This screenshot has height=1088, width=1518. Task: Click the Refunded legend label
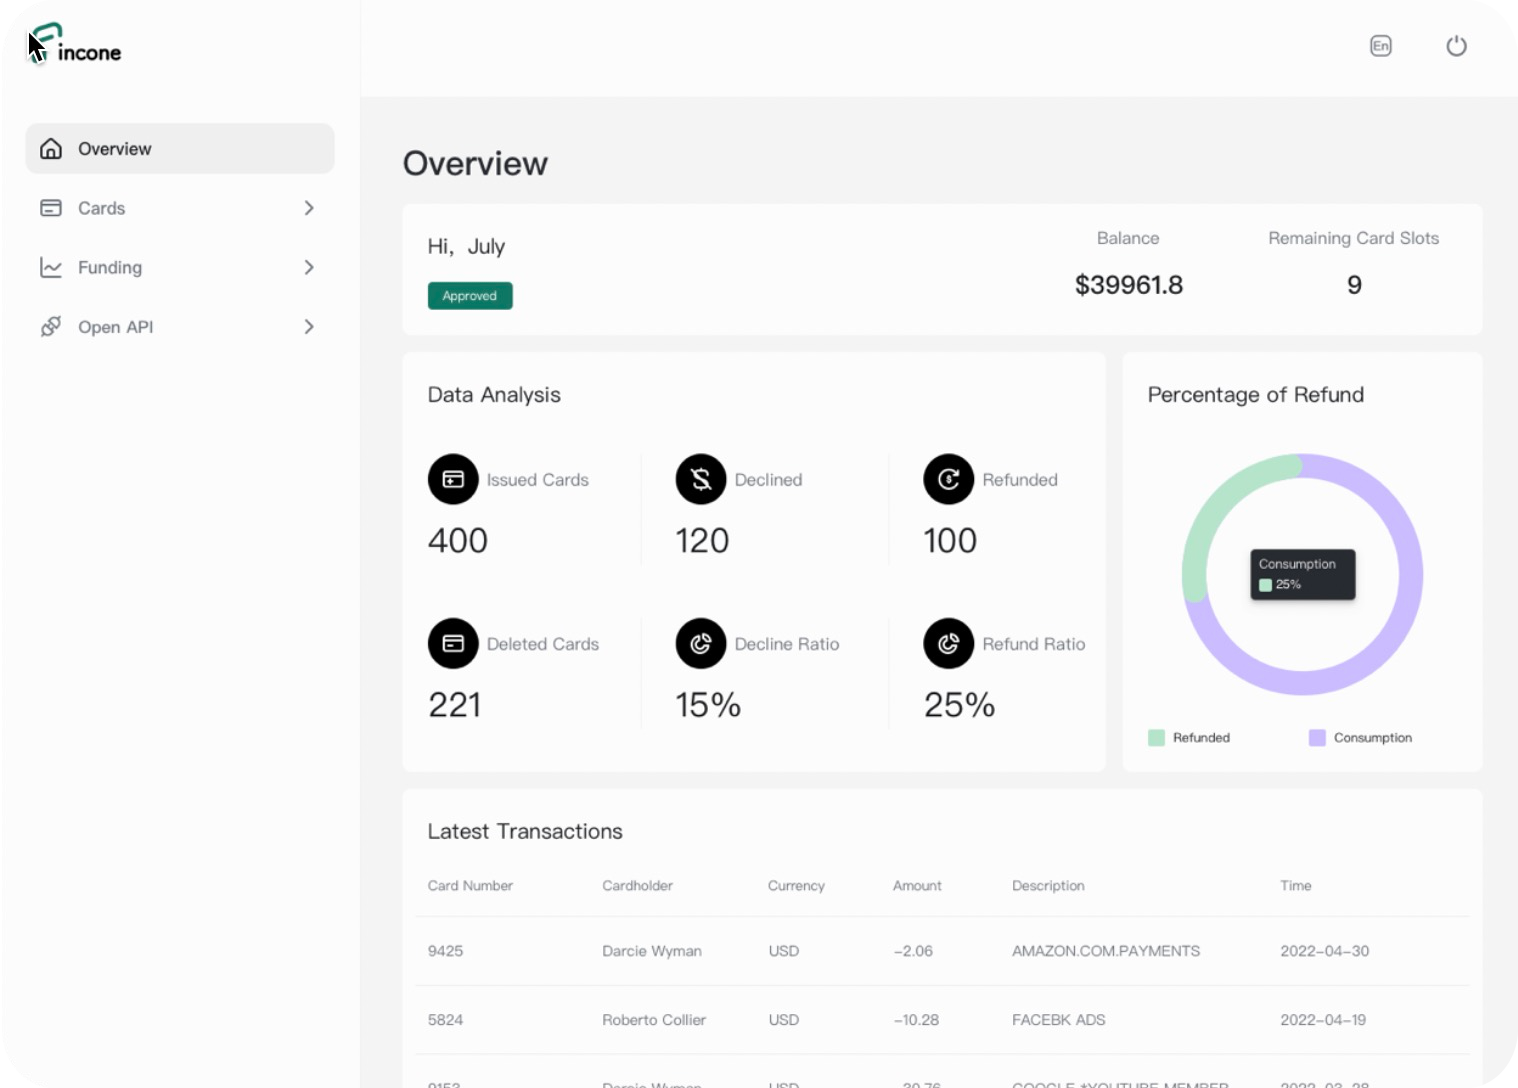pyautogui.click(x=1201, y=738)
